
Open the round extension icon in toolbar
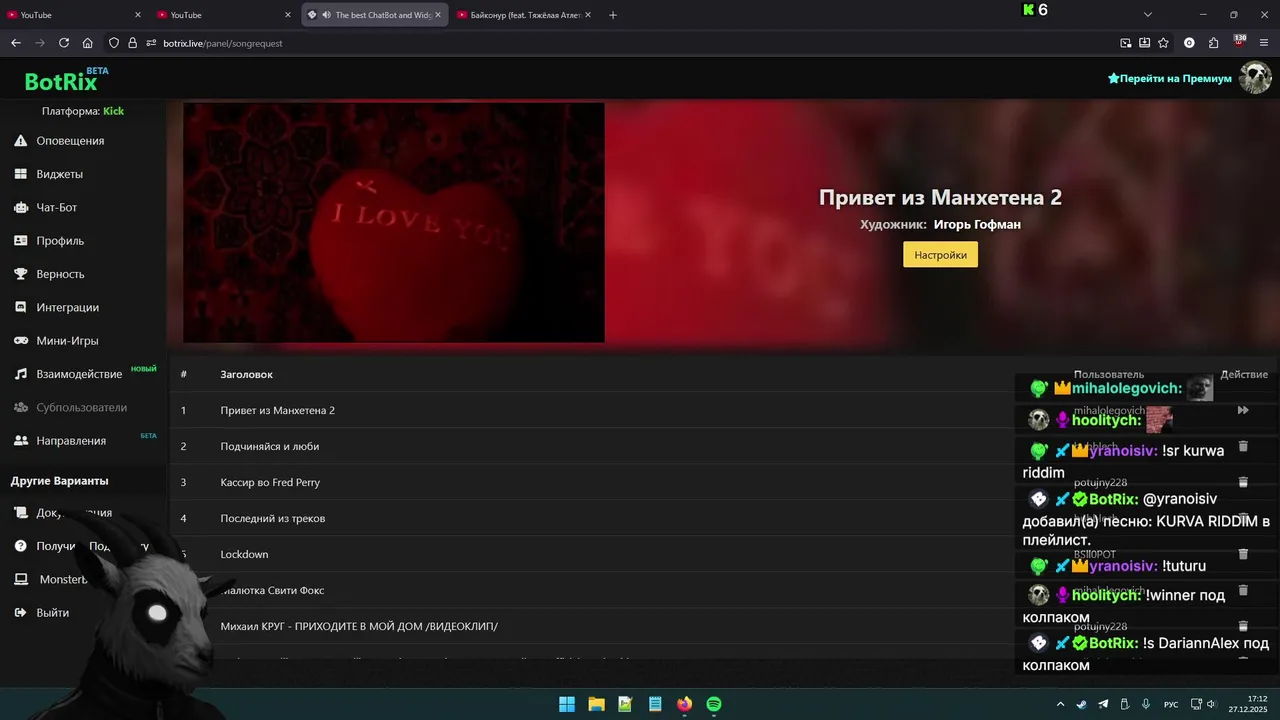point(1189,43)
